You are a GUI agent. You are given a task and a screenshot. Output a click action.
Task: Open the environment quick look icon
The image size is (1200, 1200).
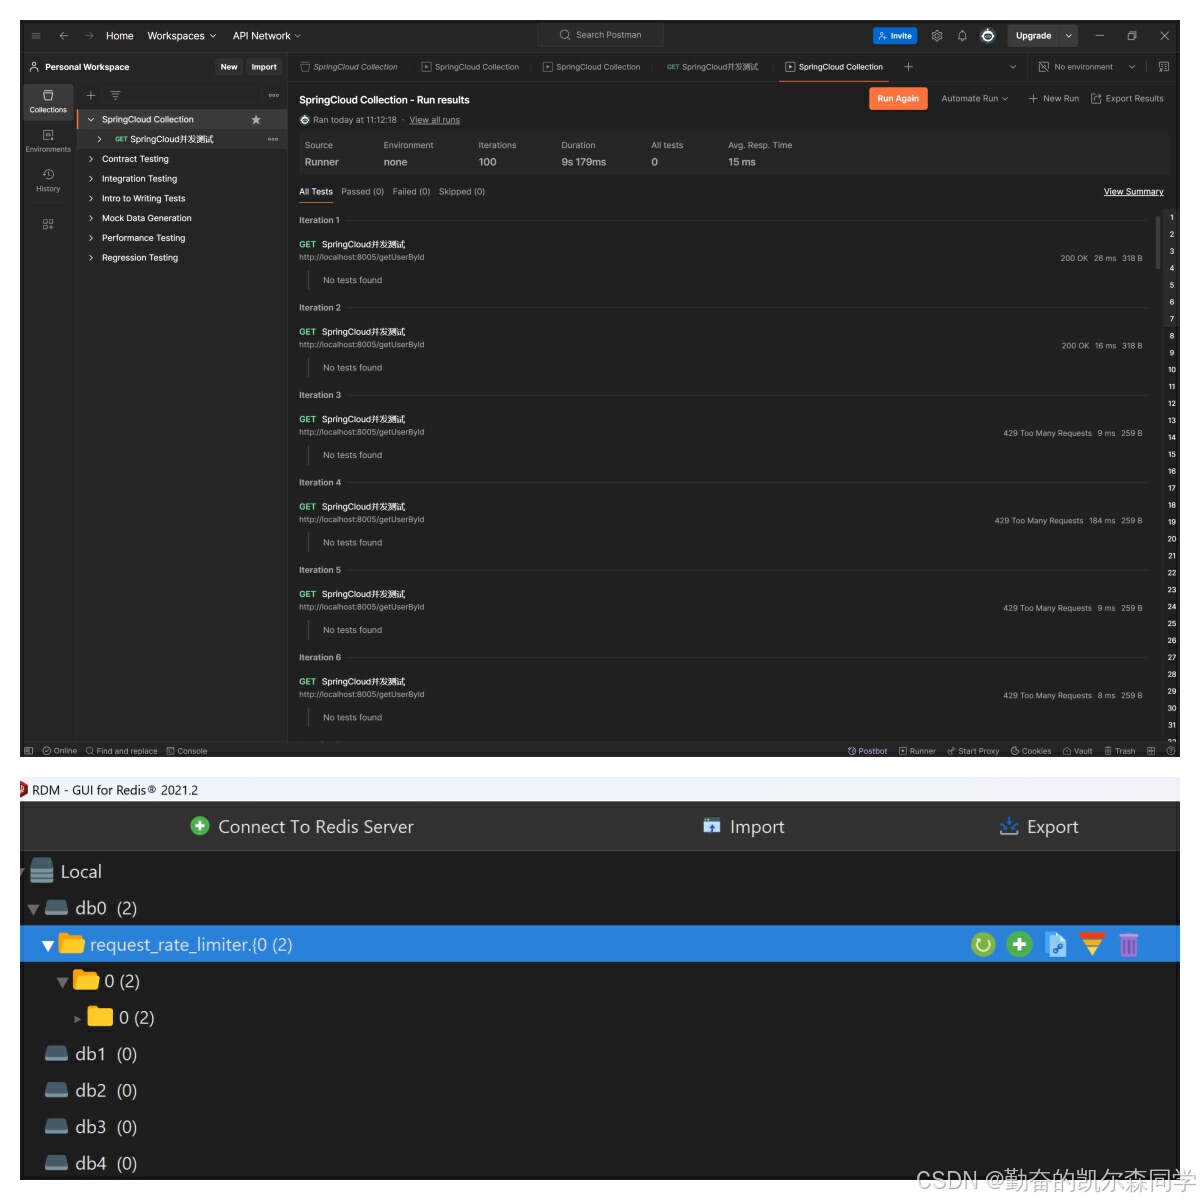click(1163, 67)
